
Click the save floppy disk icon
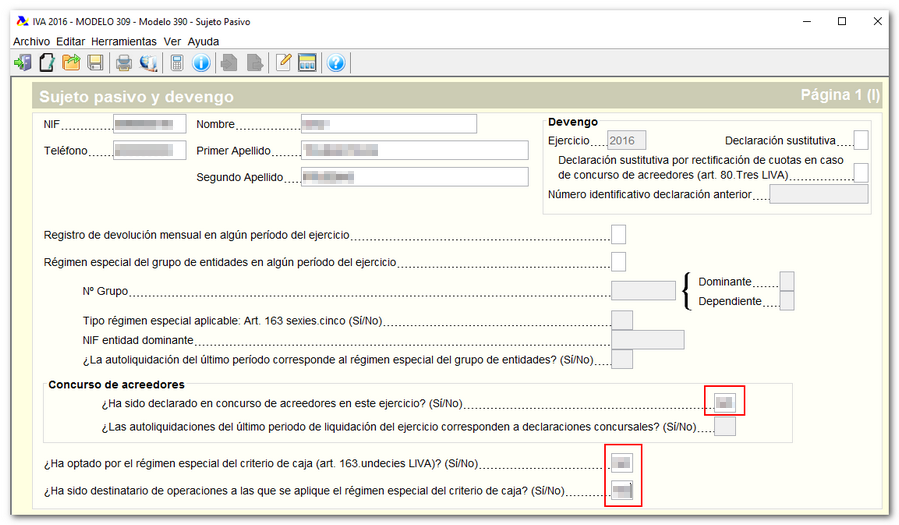pos(95,63)
